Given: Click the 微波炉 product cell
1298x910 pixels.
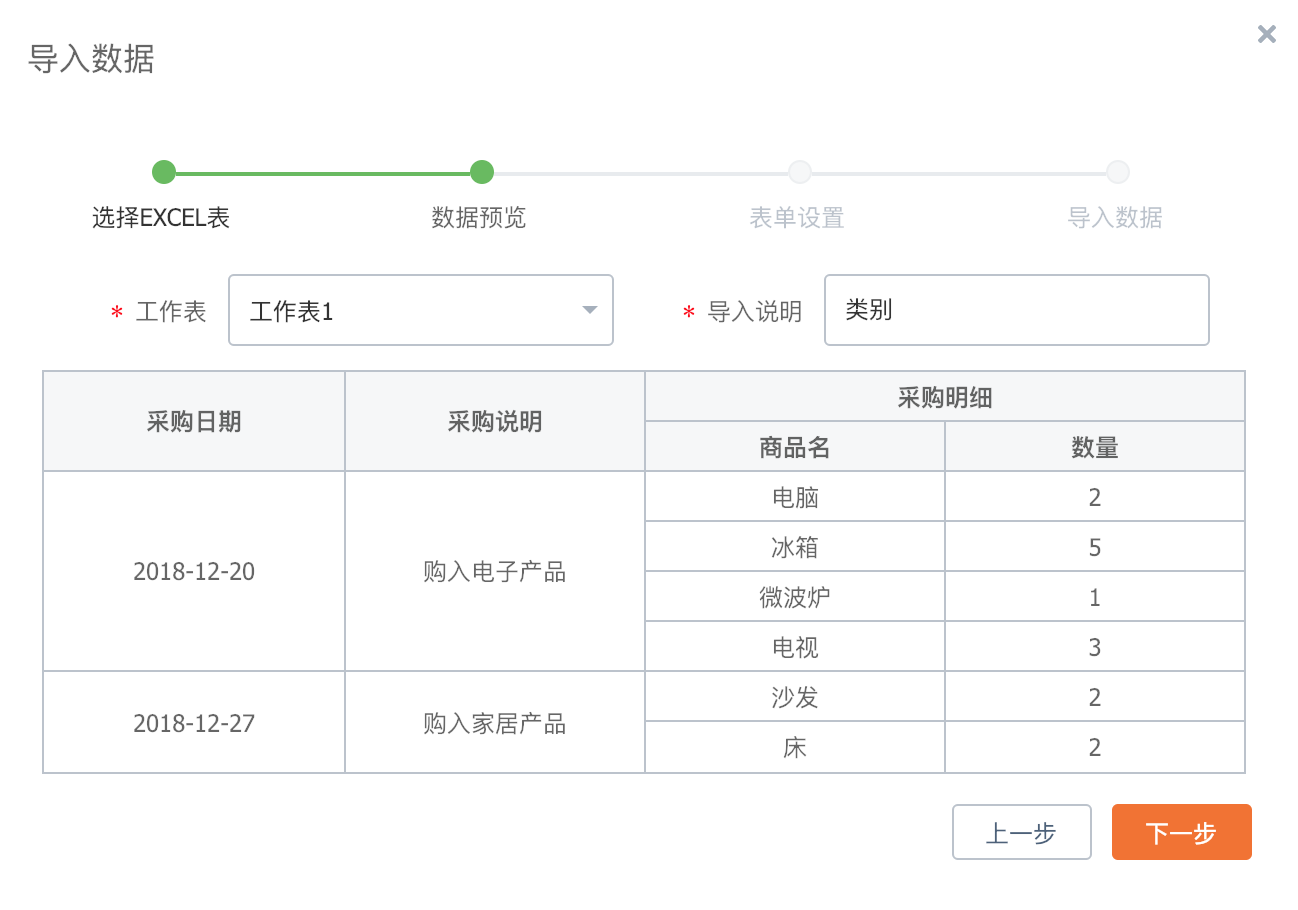Looking at the screenshot, I should 795,598.
